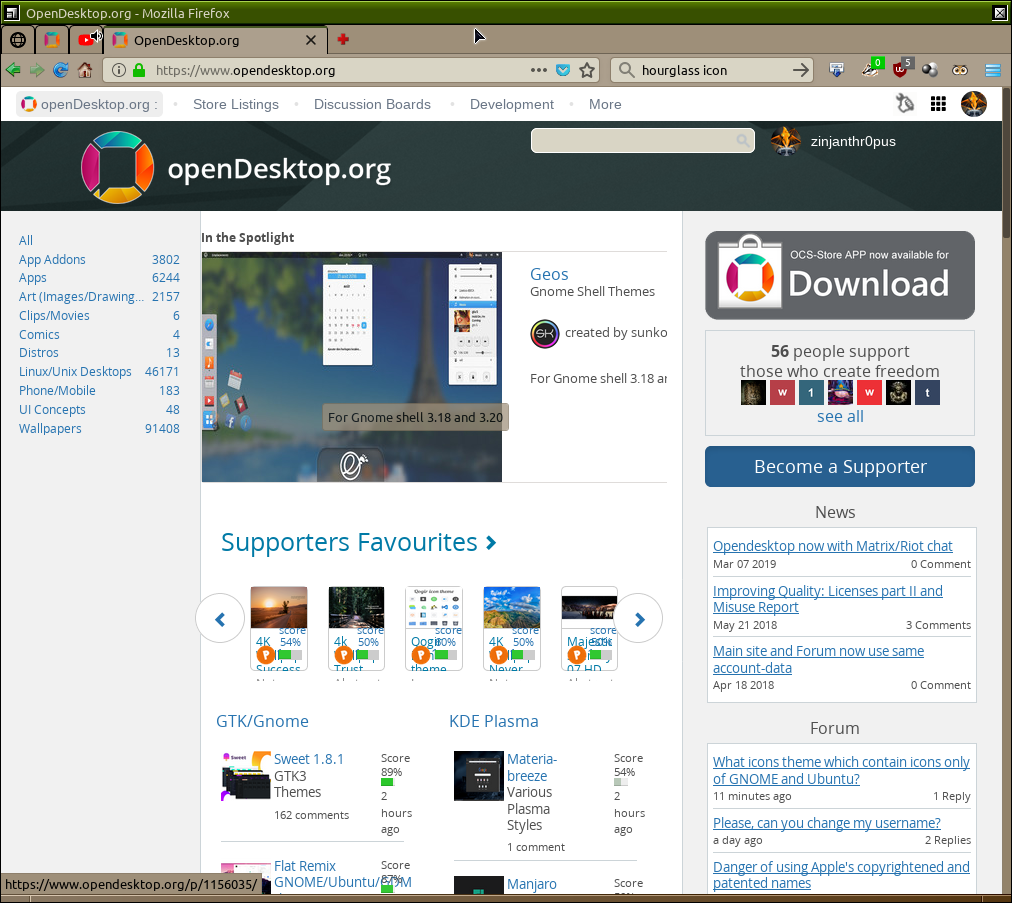Save page to Pocket icon
The height and width of the screenshot is (903, 1012).
tap(563, 70)
